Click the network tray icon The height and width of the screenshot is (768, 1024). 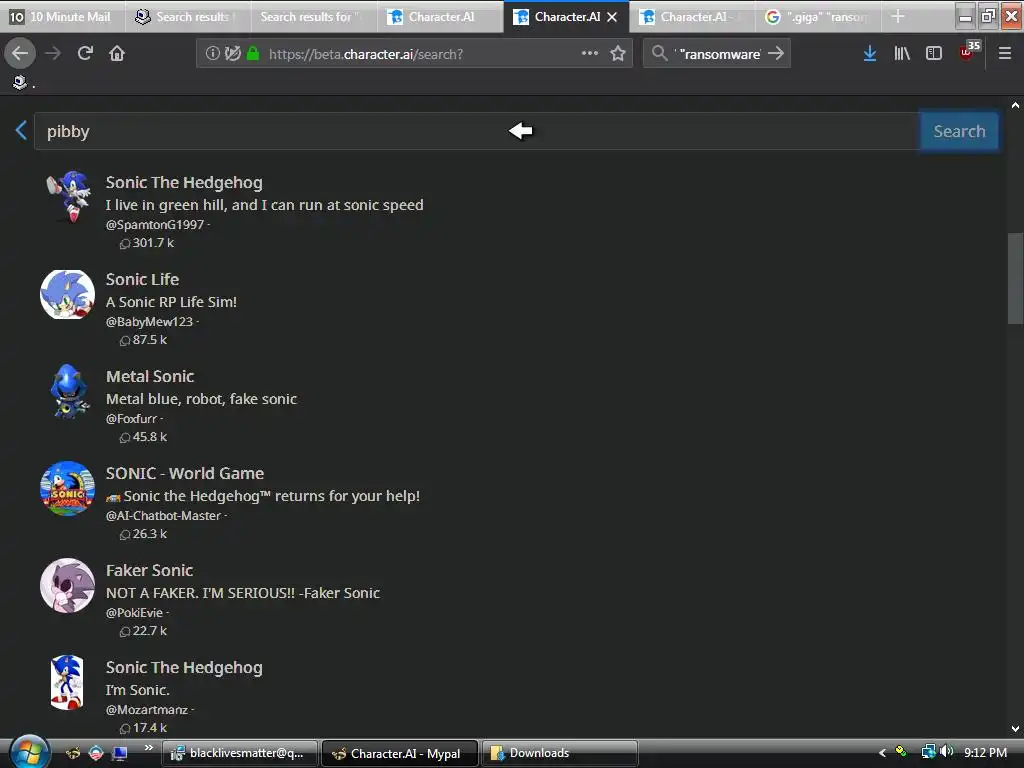tap(928, 752)
